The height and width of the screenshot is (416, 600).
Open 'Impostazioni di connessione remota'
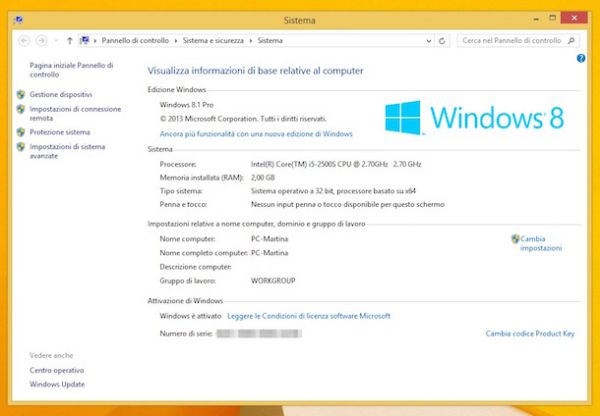pos(74,113)
